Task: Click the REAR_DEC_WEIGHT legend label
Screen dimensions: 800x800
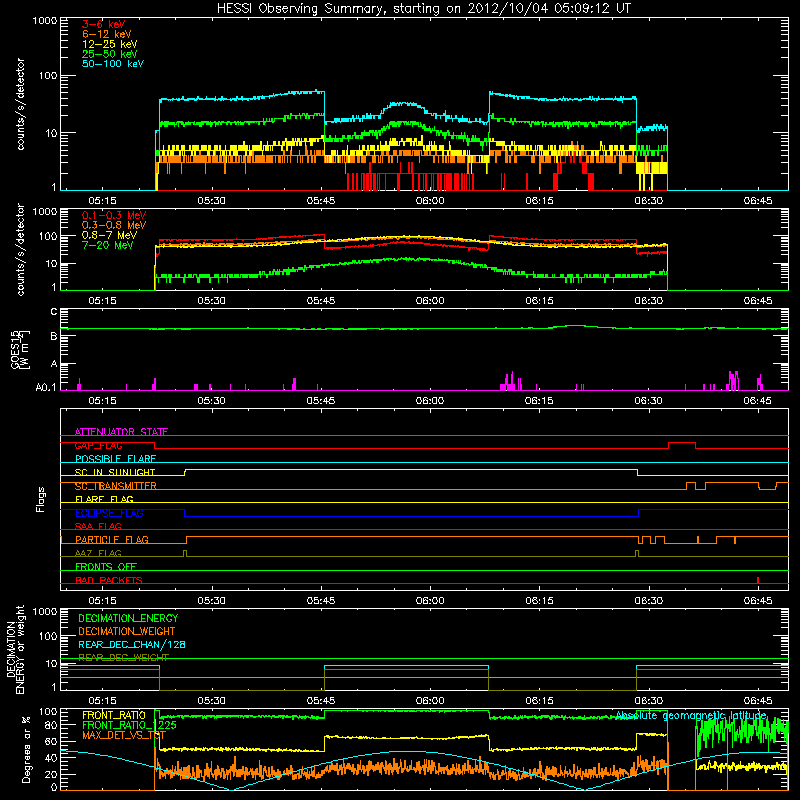Action: click(x=123, y=658)
